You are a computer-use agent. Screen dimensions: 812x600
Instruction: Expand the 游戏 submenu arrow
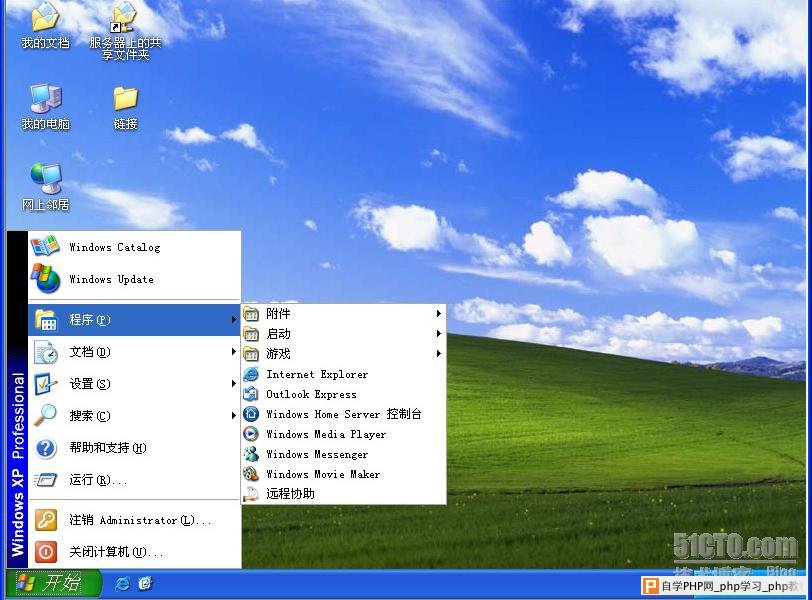click(439, 354)
